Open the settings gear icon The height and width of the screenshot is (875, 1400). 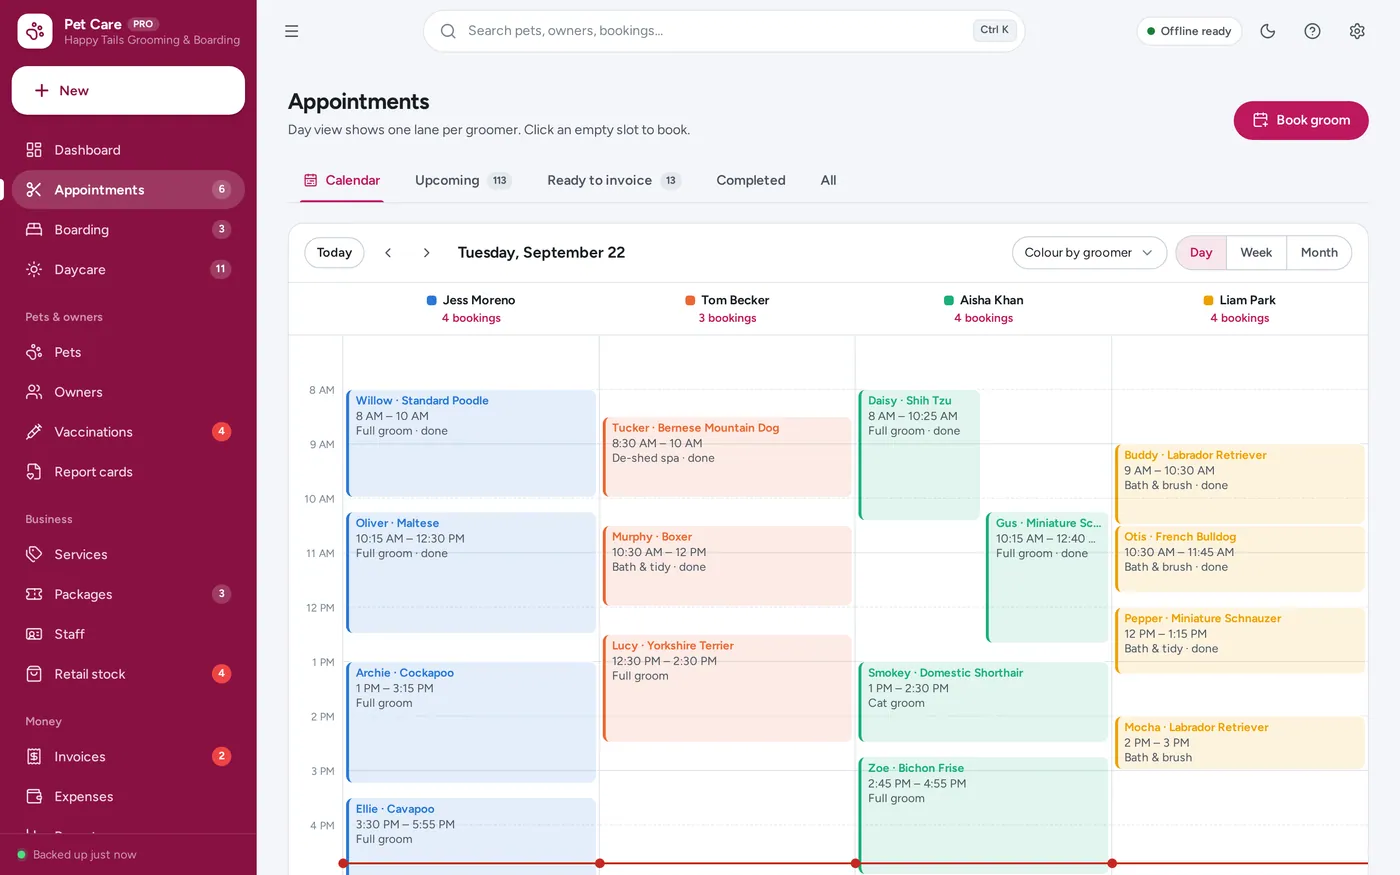click(x=1357, y=31)
